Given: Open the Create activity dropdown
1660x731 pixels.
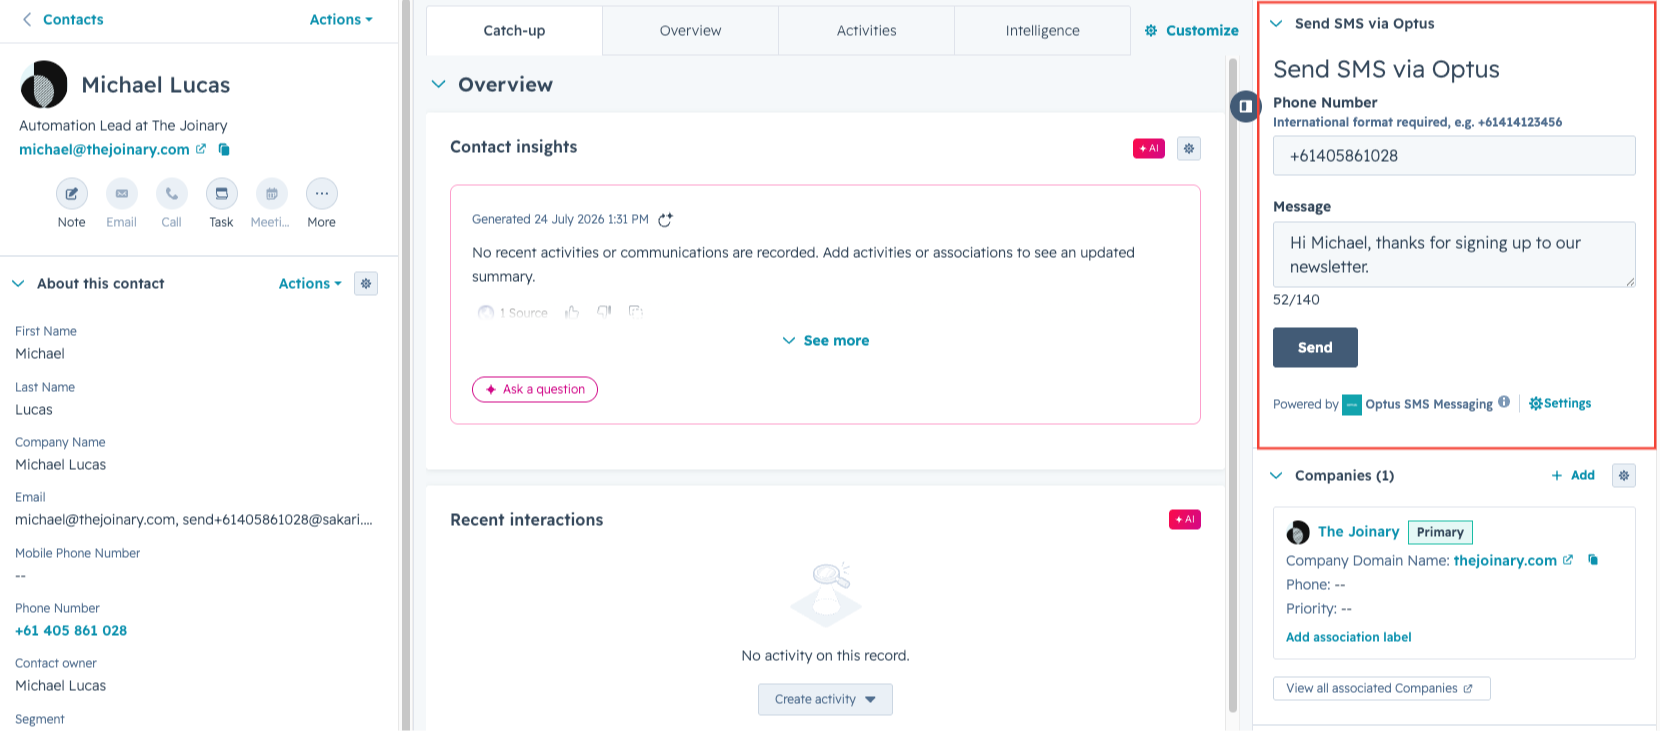Looking at the screenshot, I should point(825,700).
